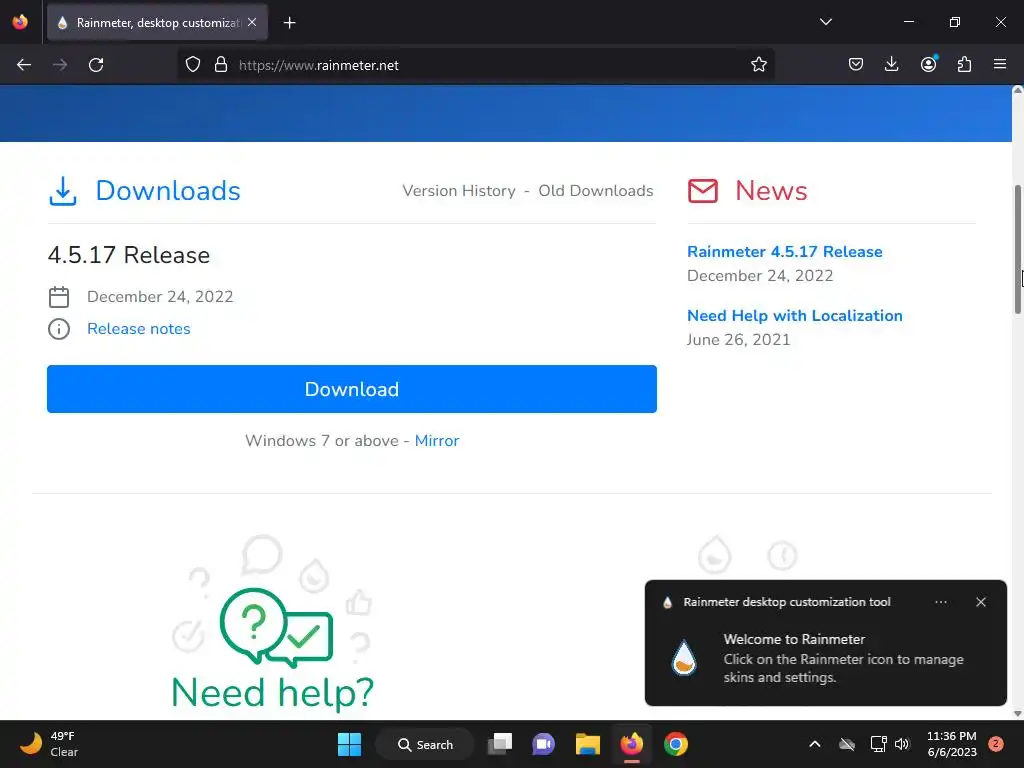The image size is (1024, 768).
Task: Open the Version History link
Action: click(458, 191)
